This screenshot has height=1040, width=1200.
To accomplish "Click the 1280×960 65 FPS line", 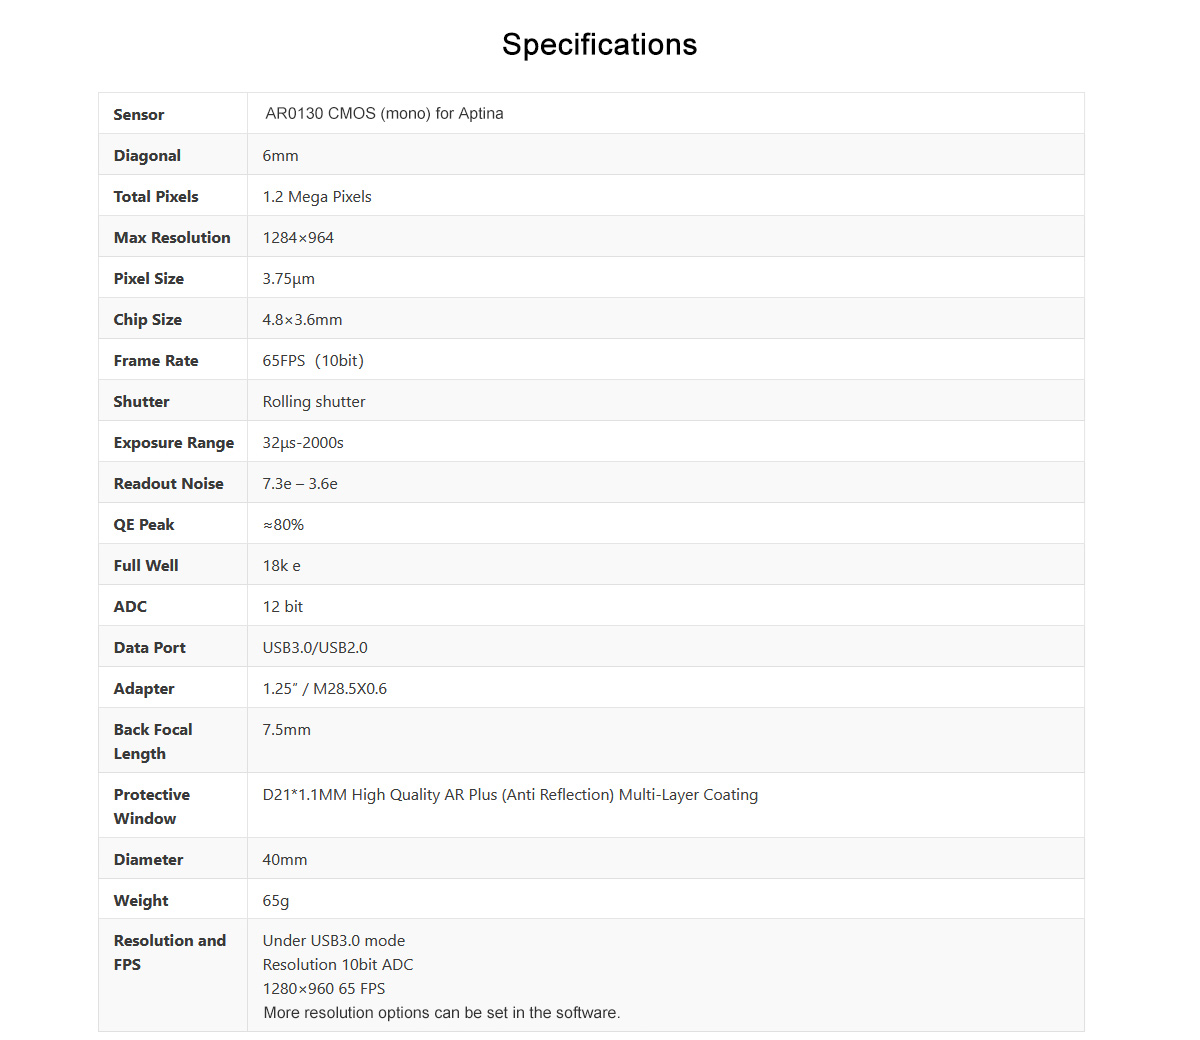I will 324,989.
